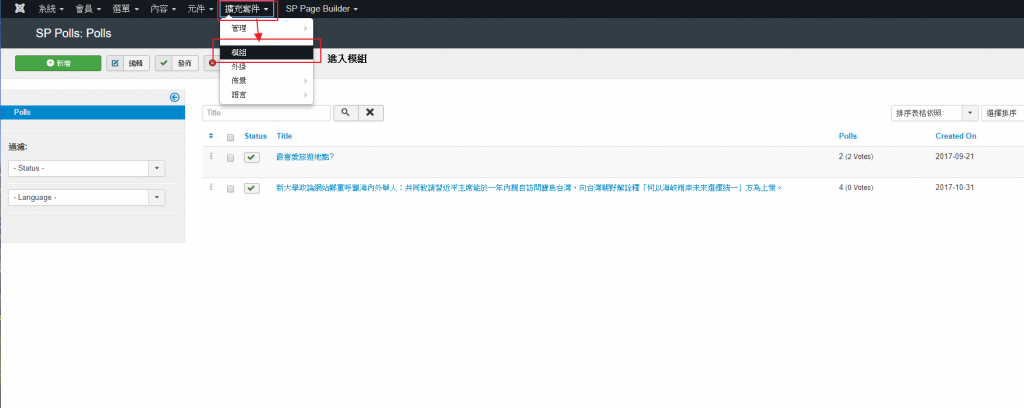Screen dimensions: 1024x408
Task: Click the green 新增 button
Action: coord(58,63)
